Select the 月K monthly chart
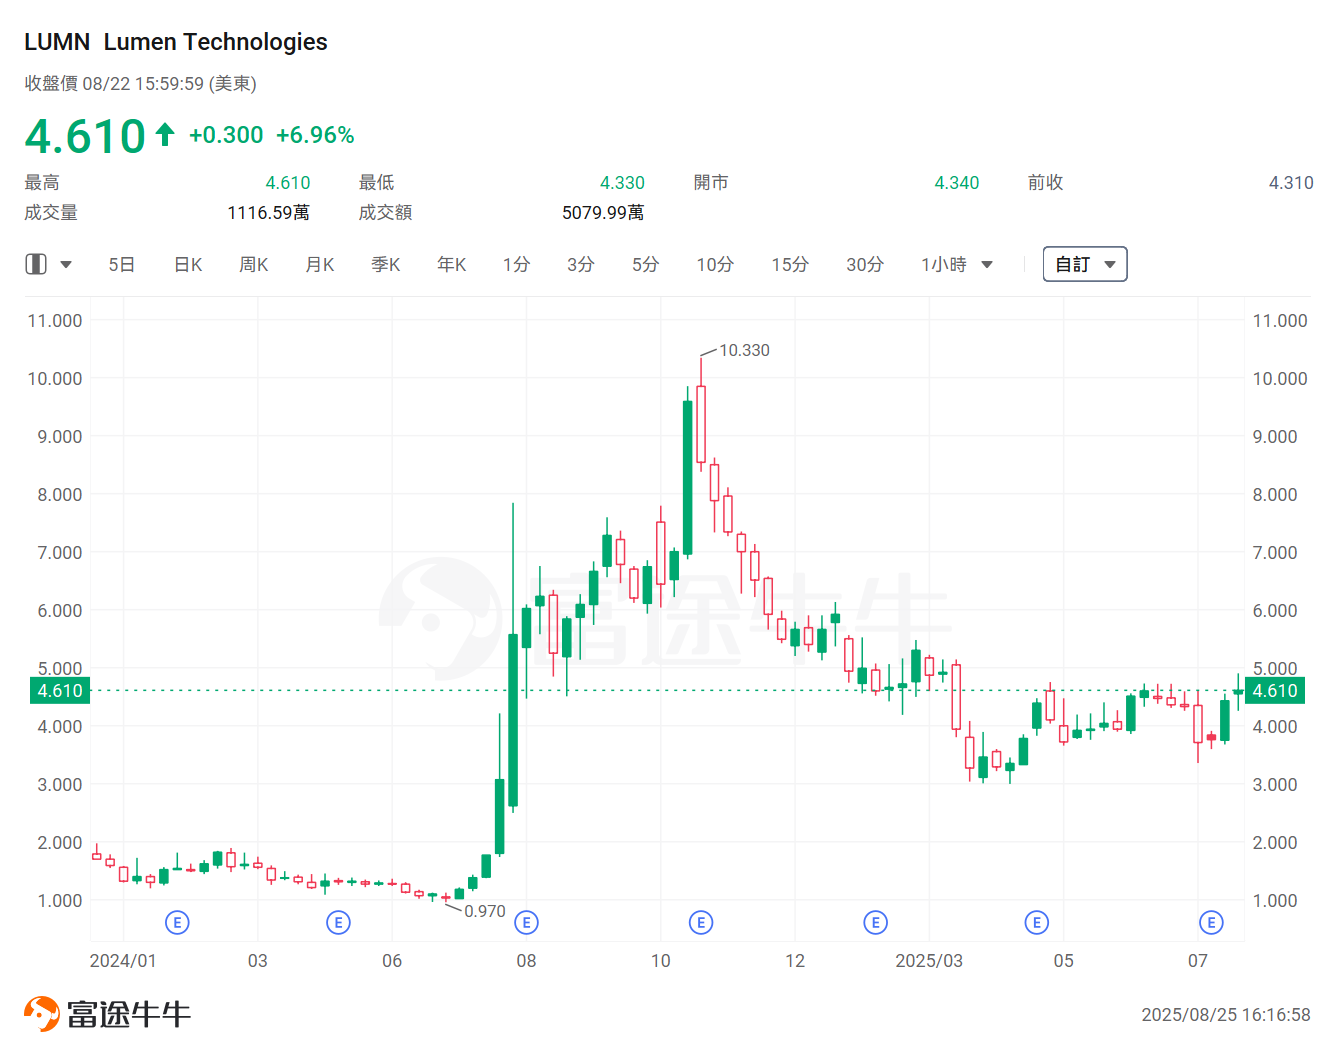1335x1055 pixels. tap(319, 263)
